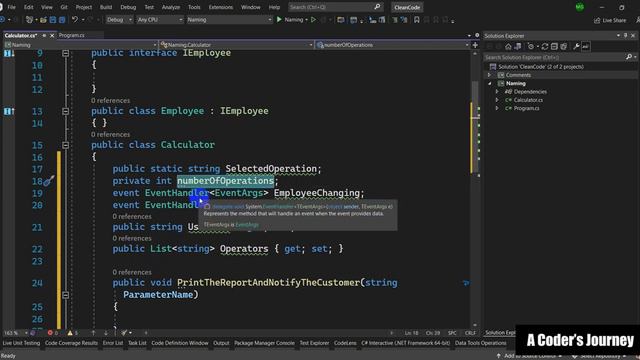Switch to the Program.cs tab
The height and width of the screenshot is (360, 640).
click(x=71, y=36)
